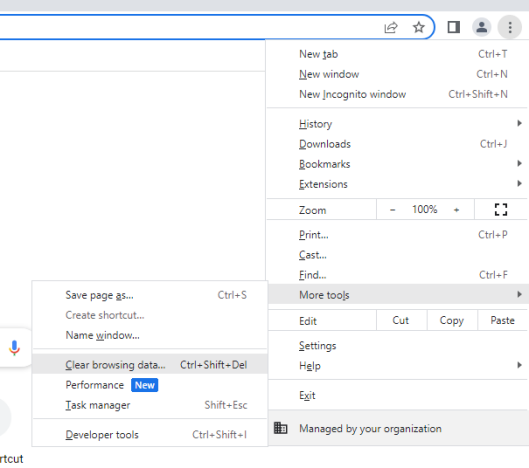Click the three-dot Chrome menu button

[x=510, y=27]
